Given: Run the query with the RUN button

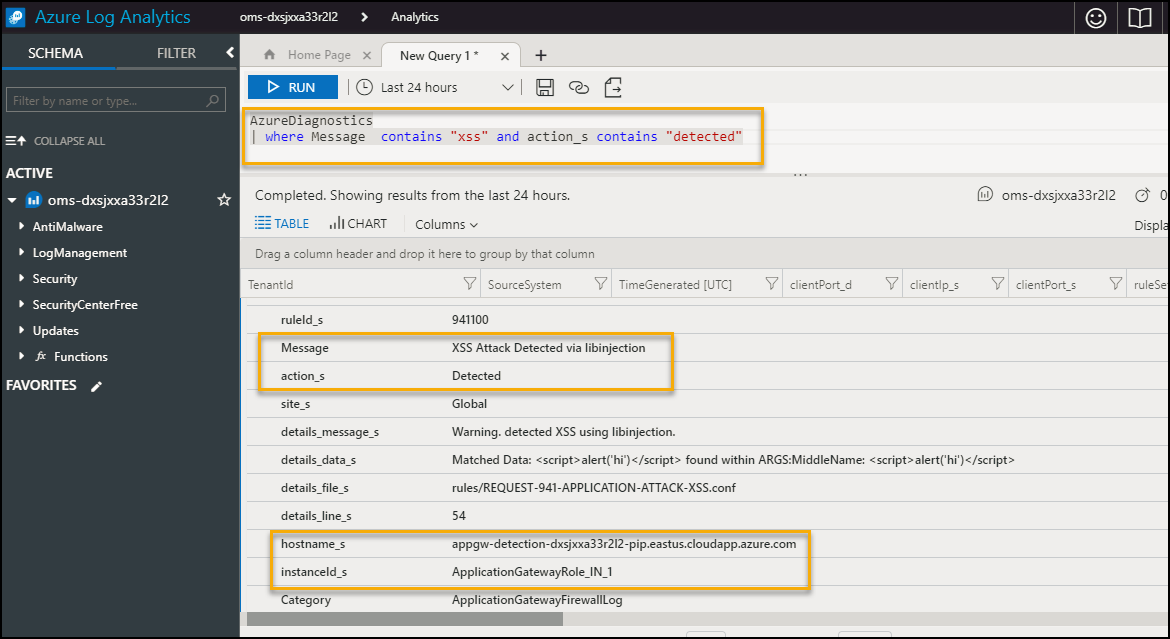Looking at the screenshot, I should click(292, 87).
